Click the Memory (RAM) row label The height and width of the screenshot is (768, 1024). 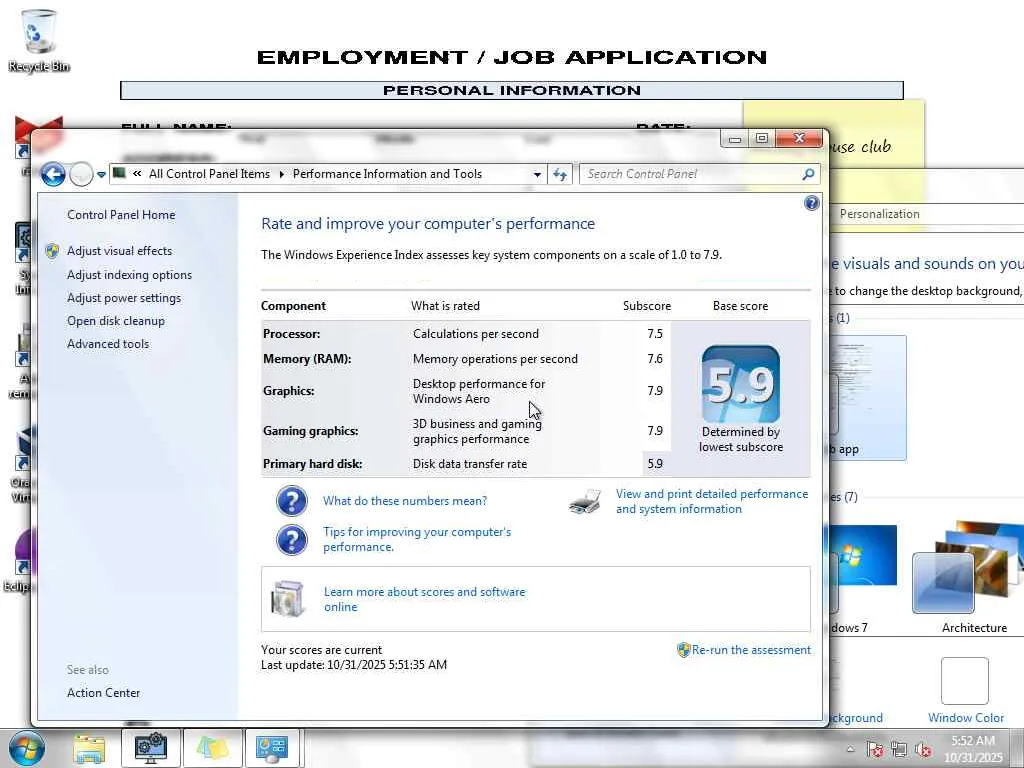(307, 359)
